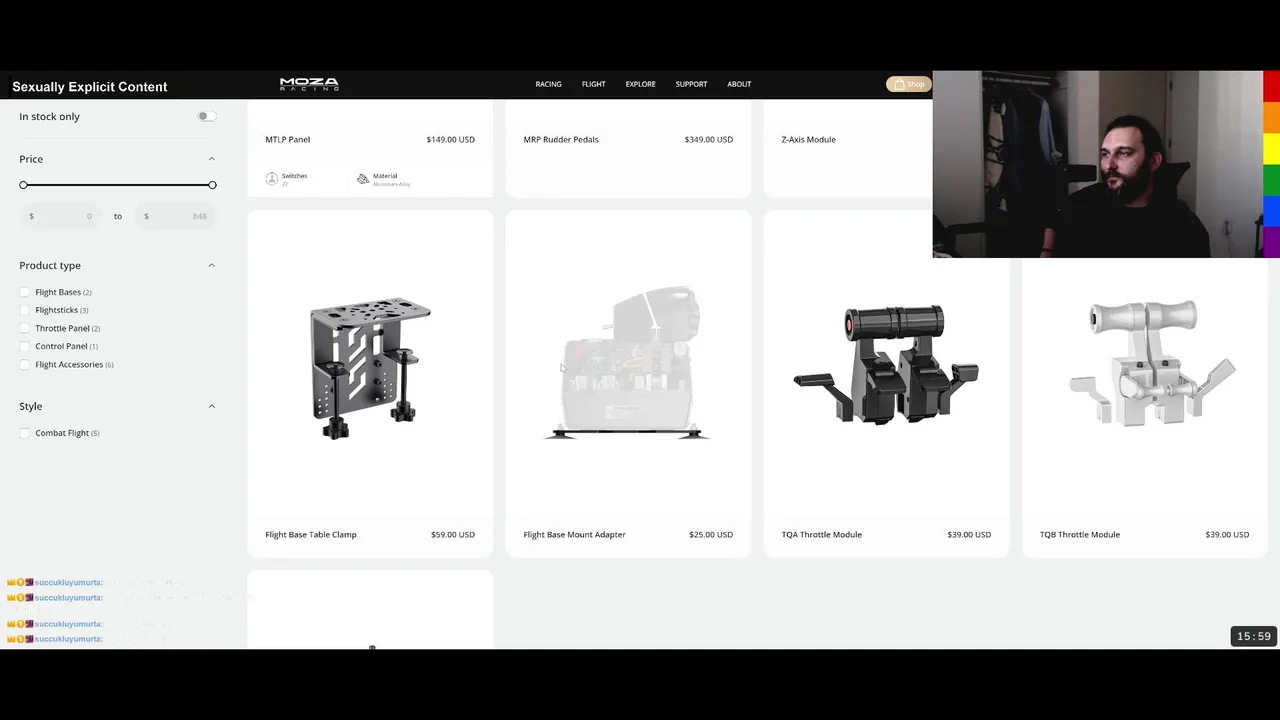Click the minimum price input field
Viewport: 1280px width, 720px height.
(60, 216)
